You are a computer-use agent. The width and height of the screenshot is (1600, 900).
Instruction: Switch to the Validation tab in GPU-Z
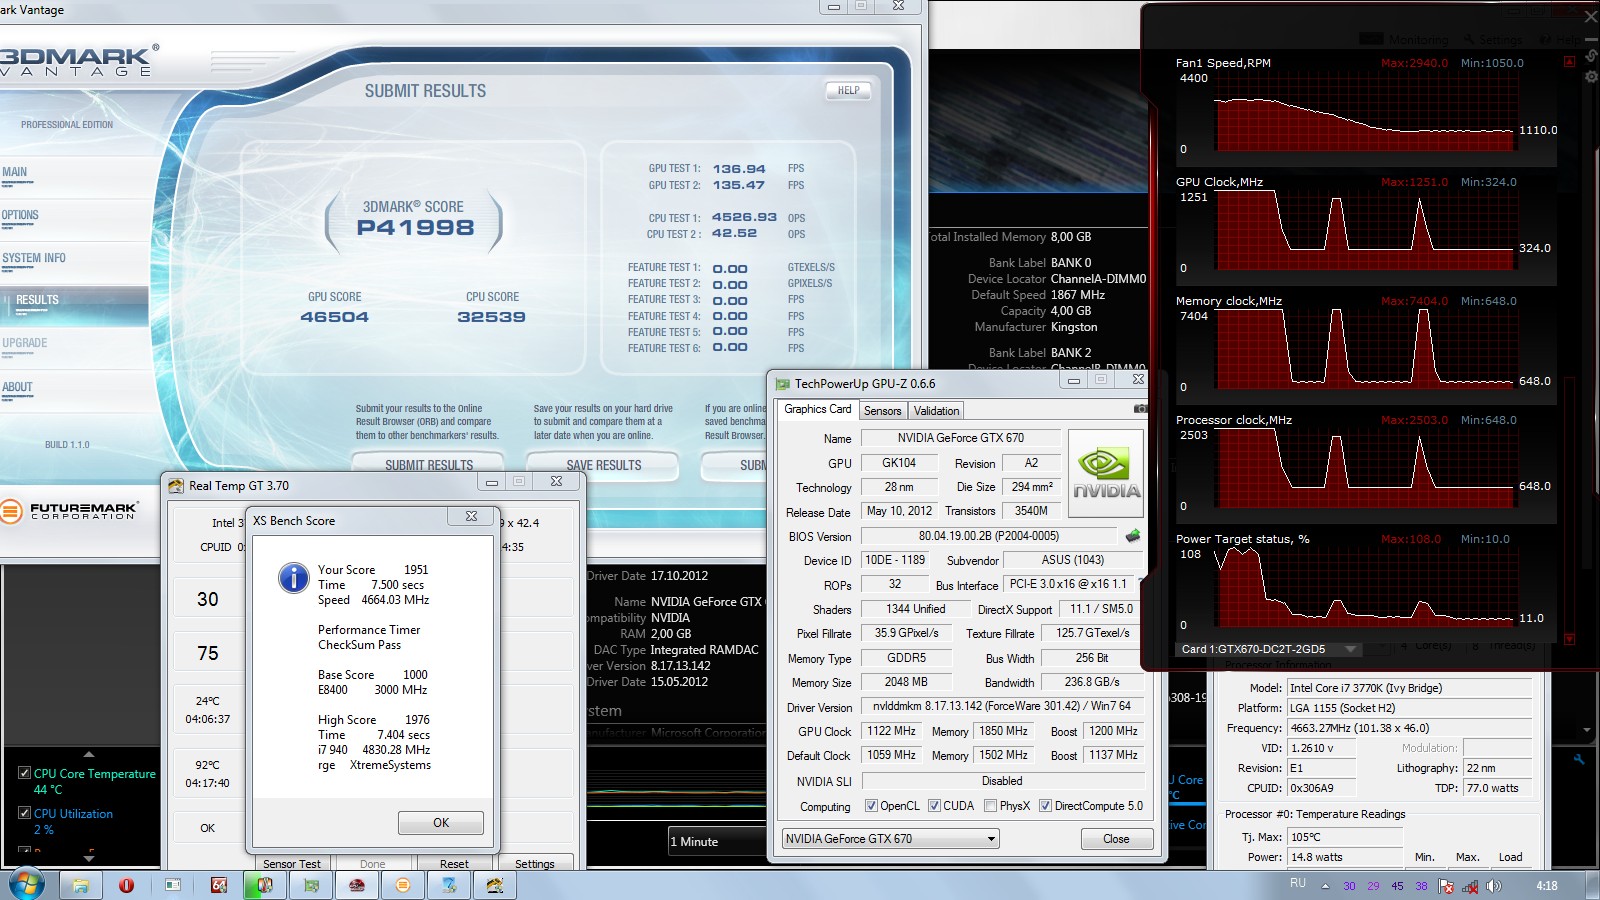click(x=936, y=411)
